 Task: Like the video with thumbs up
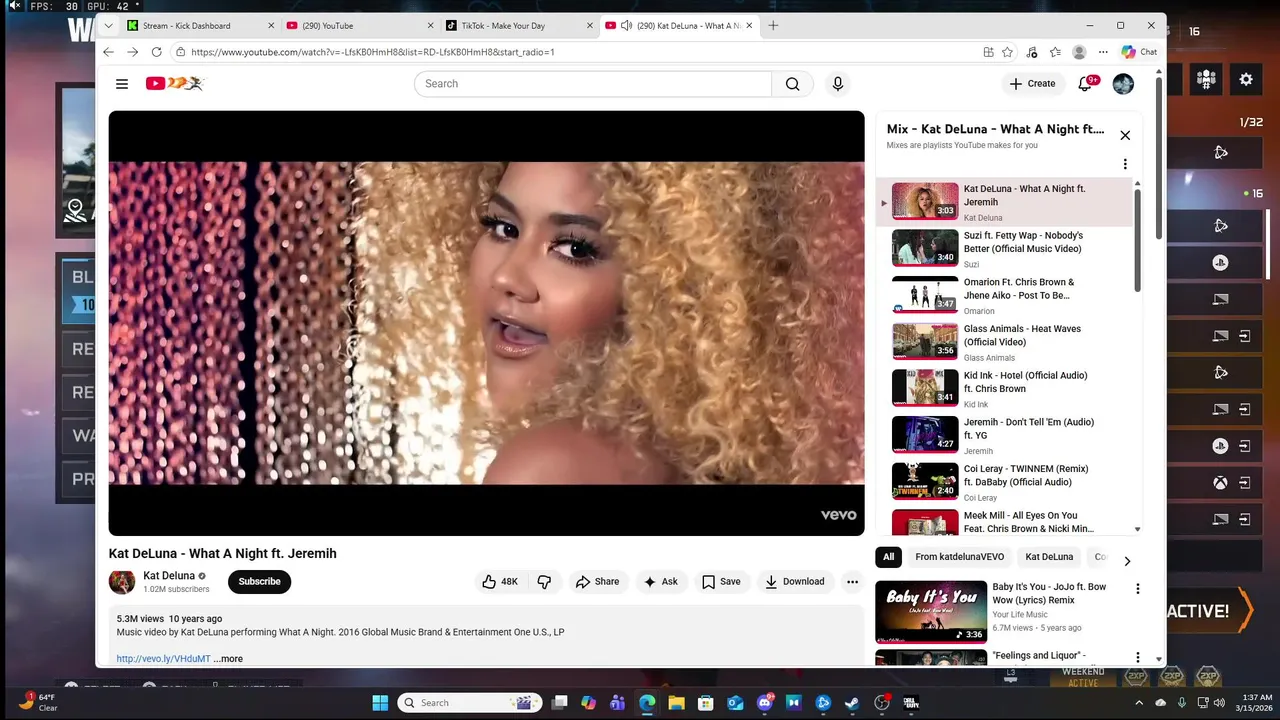[x=501, y=581]
